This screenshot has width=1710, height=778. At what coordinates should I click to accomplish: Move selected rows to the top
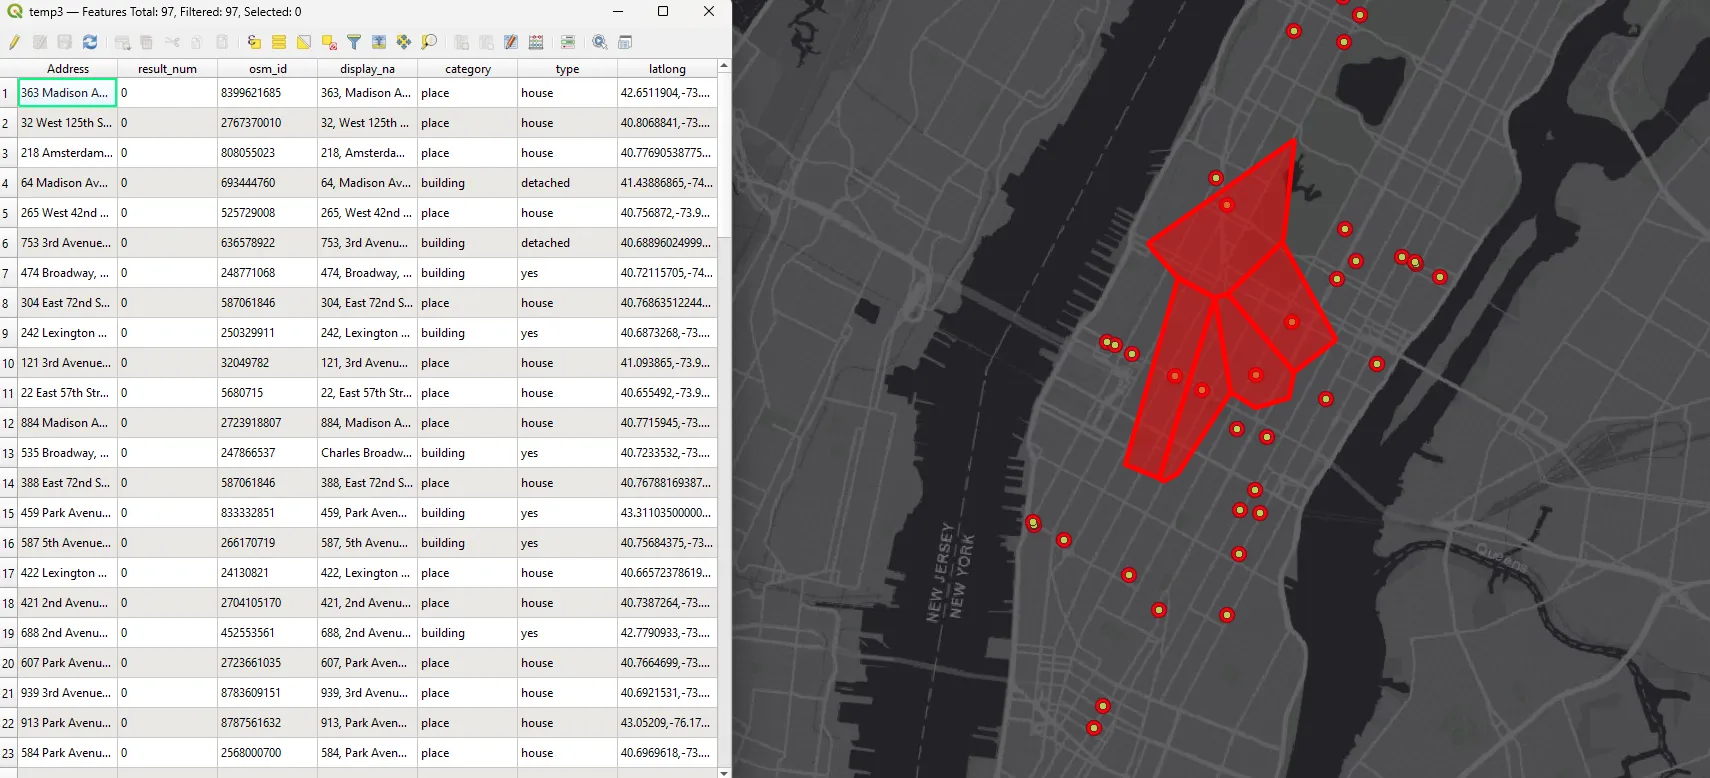click(379, 42)
